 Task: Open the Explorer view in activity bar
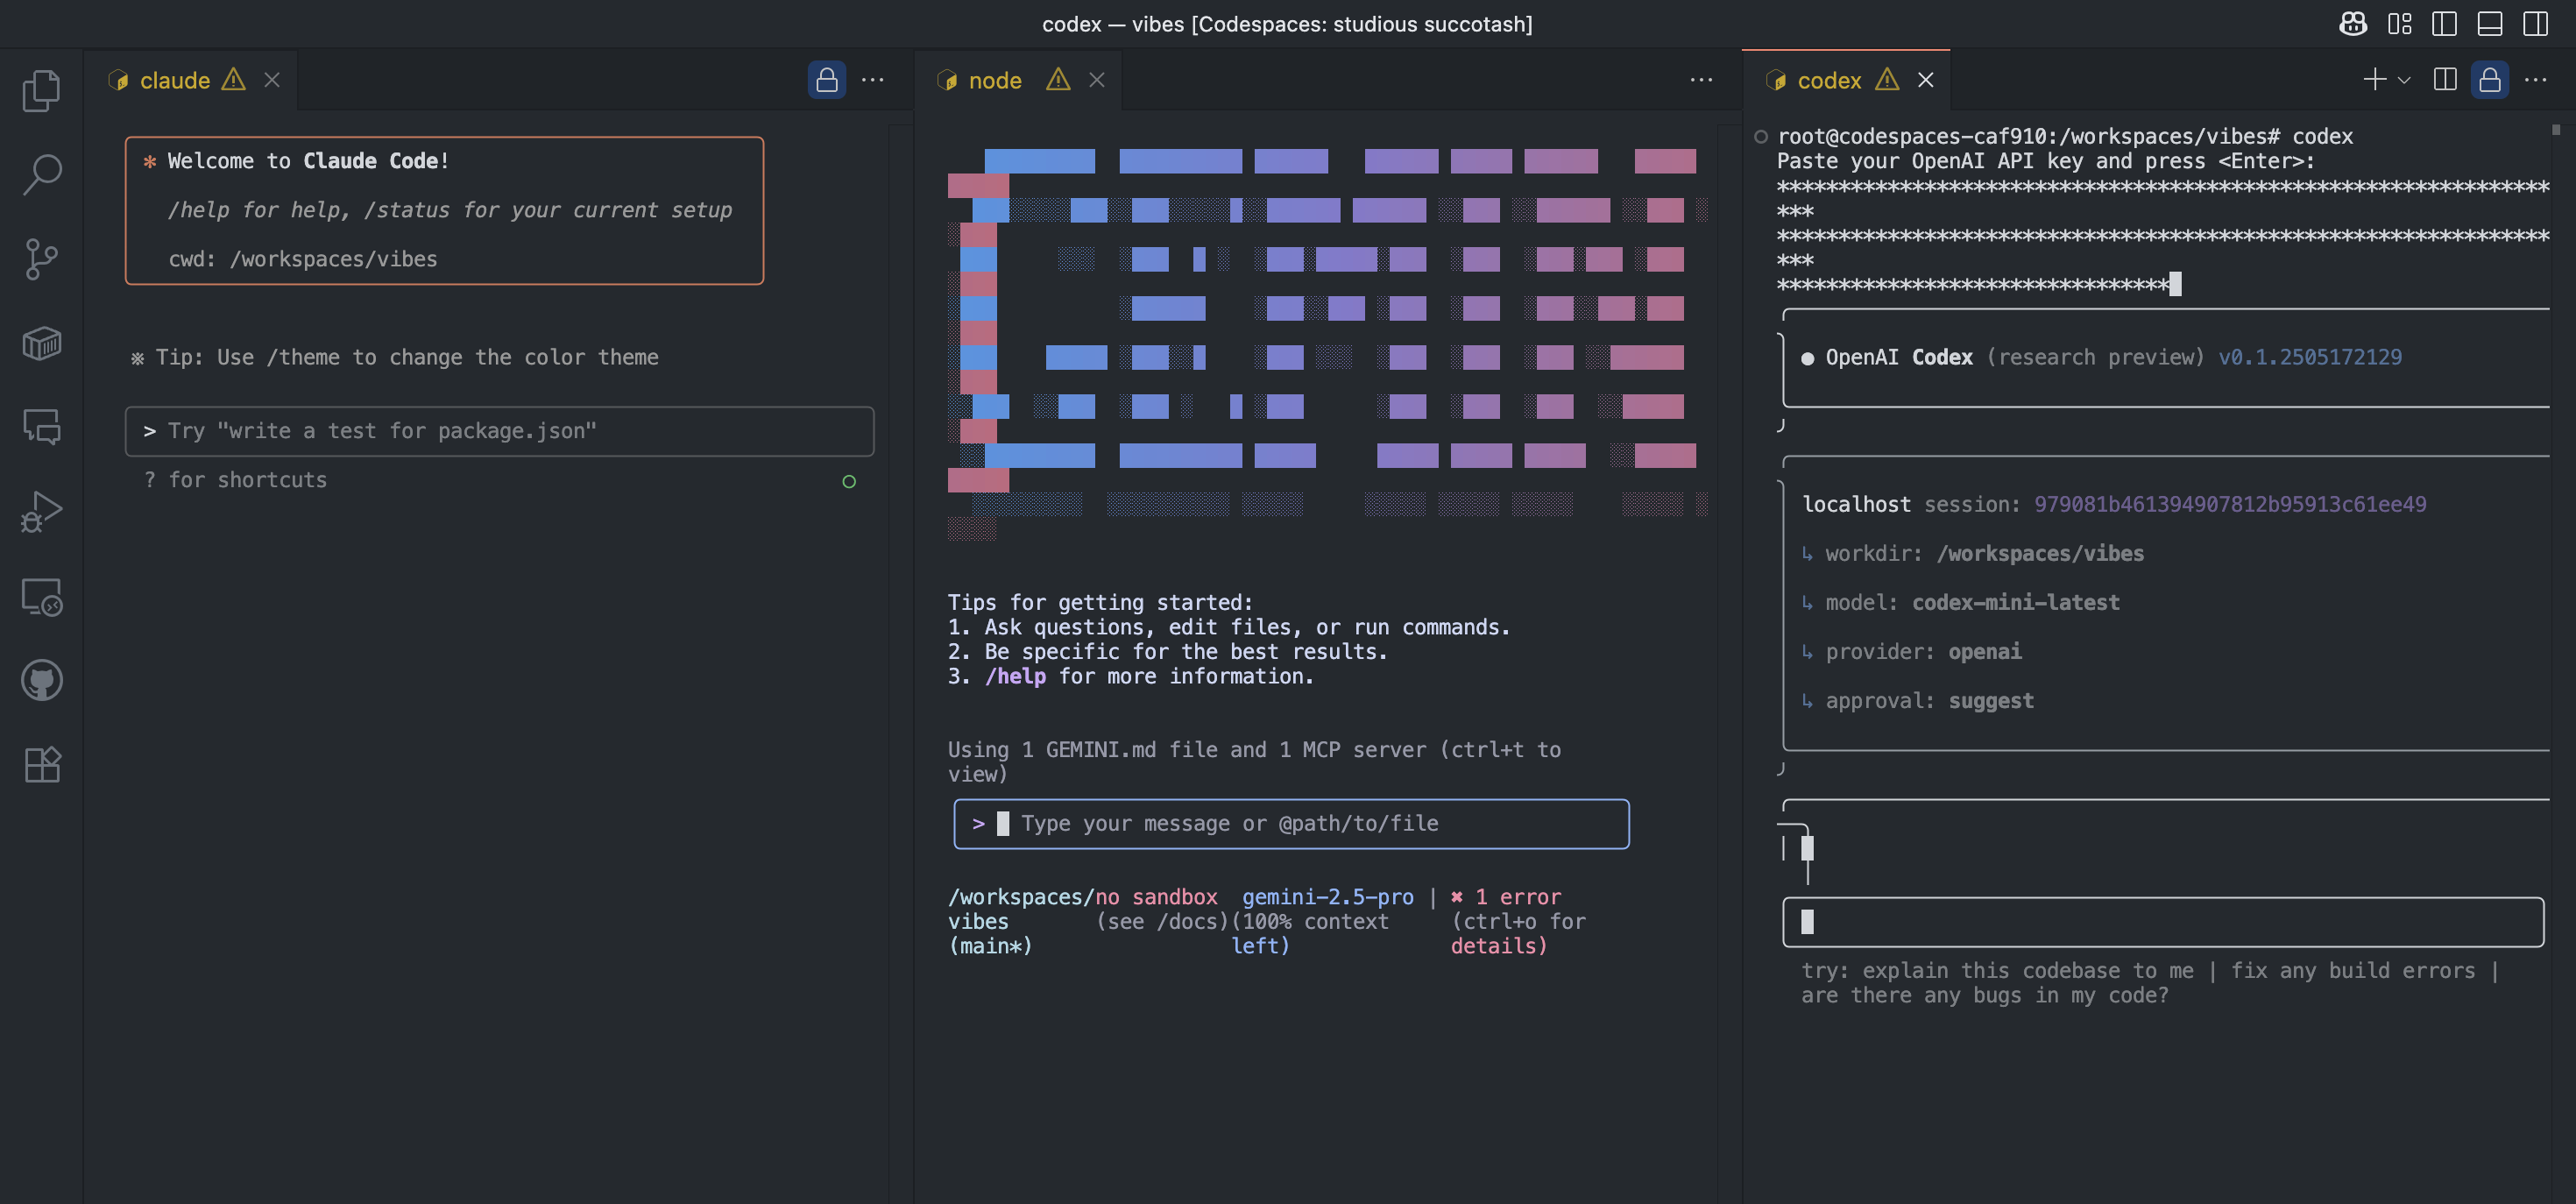[x=41, y=90]
